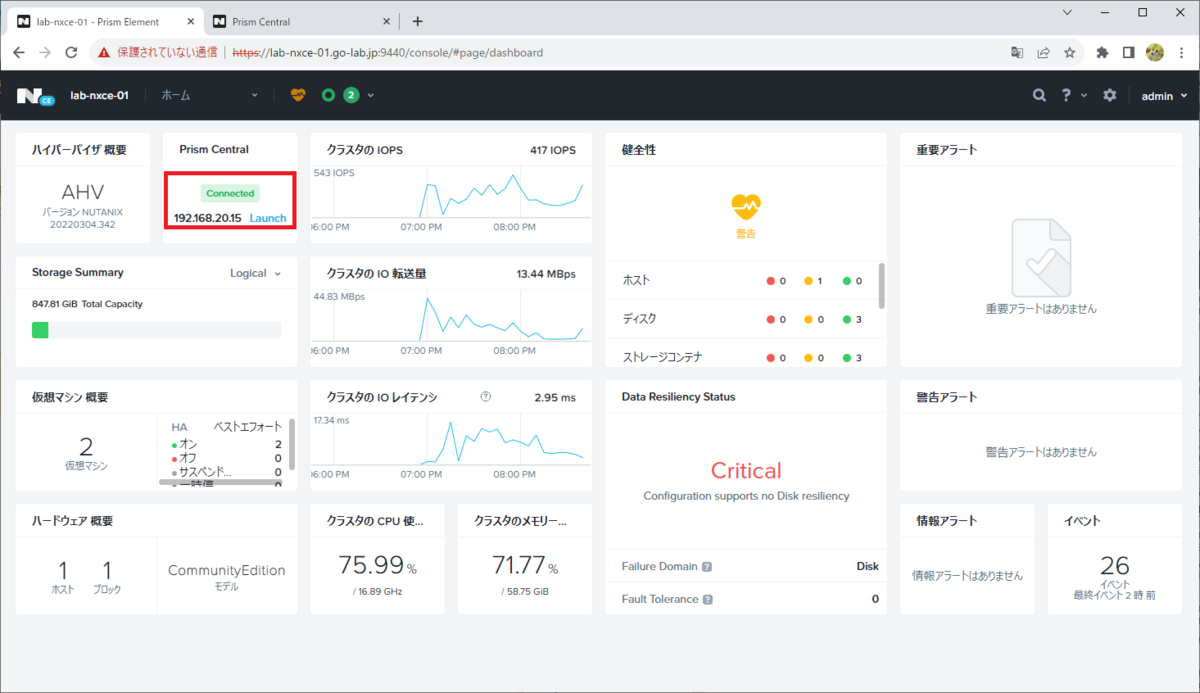Click the IO latency help icon
Image resolution: width=1200 pixels, height=693 pixels.
(486, 397)
